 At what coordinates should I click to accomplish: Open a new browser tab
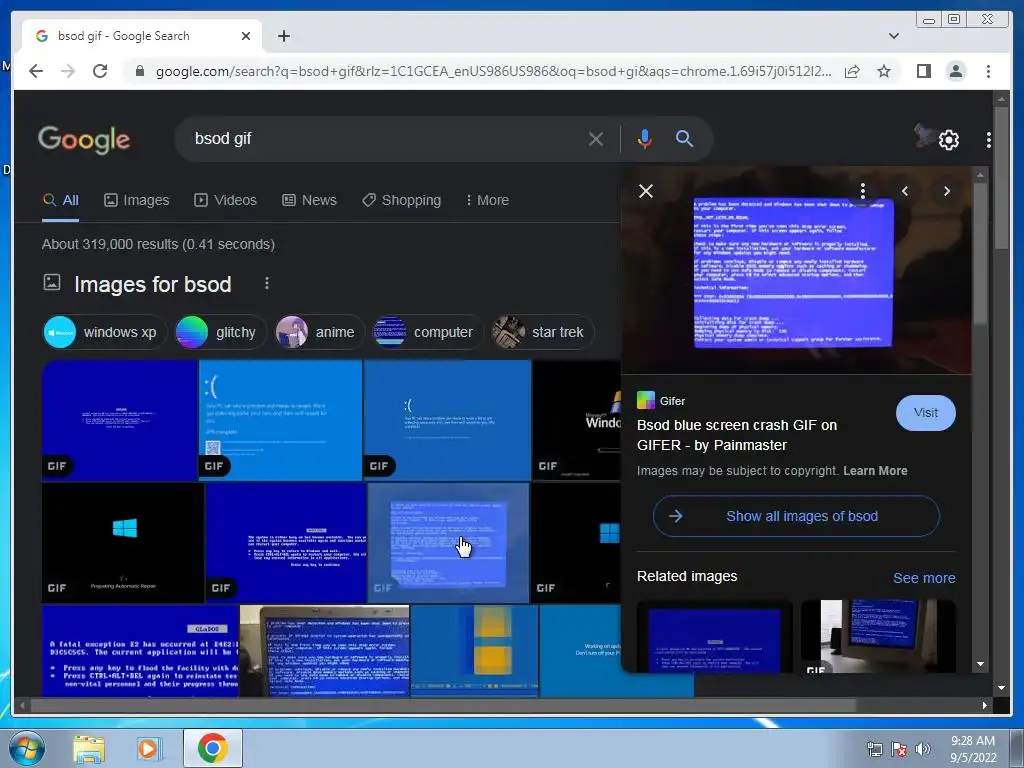tap(283, 36)
